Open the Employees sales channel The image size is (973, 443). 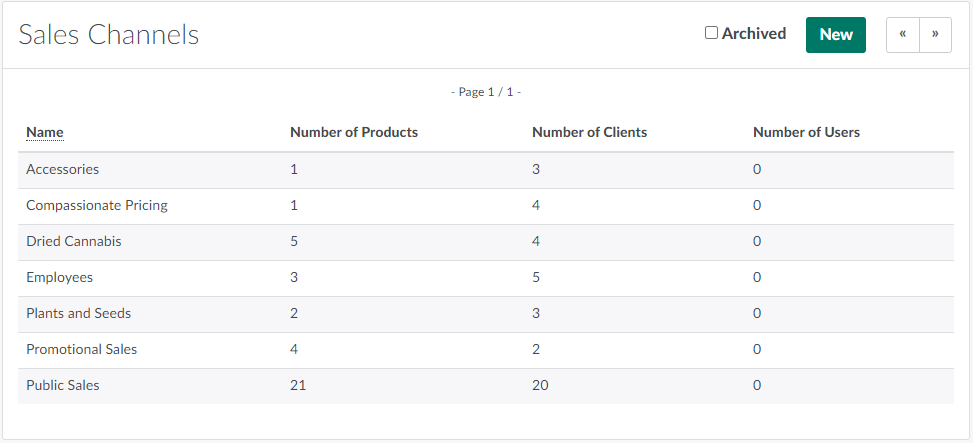click(x=59, y=278)
